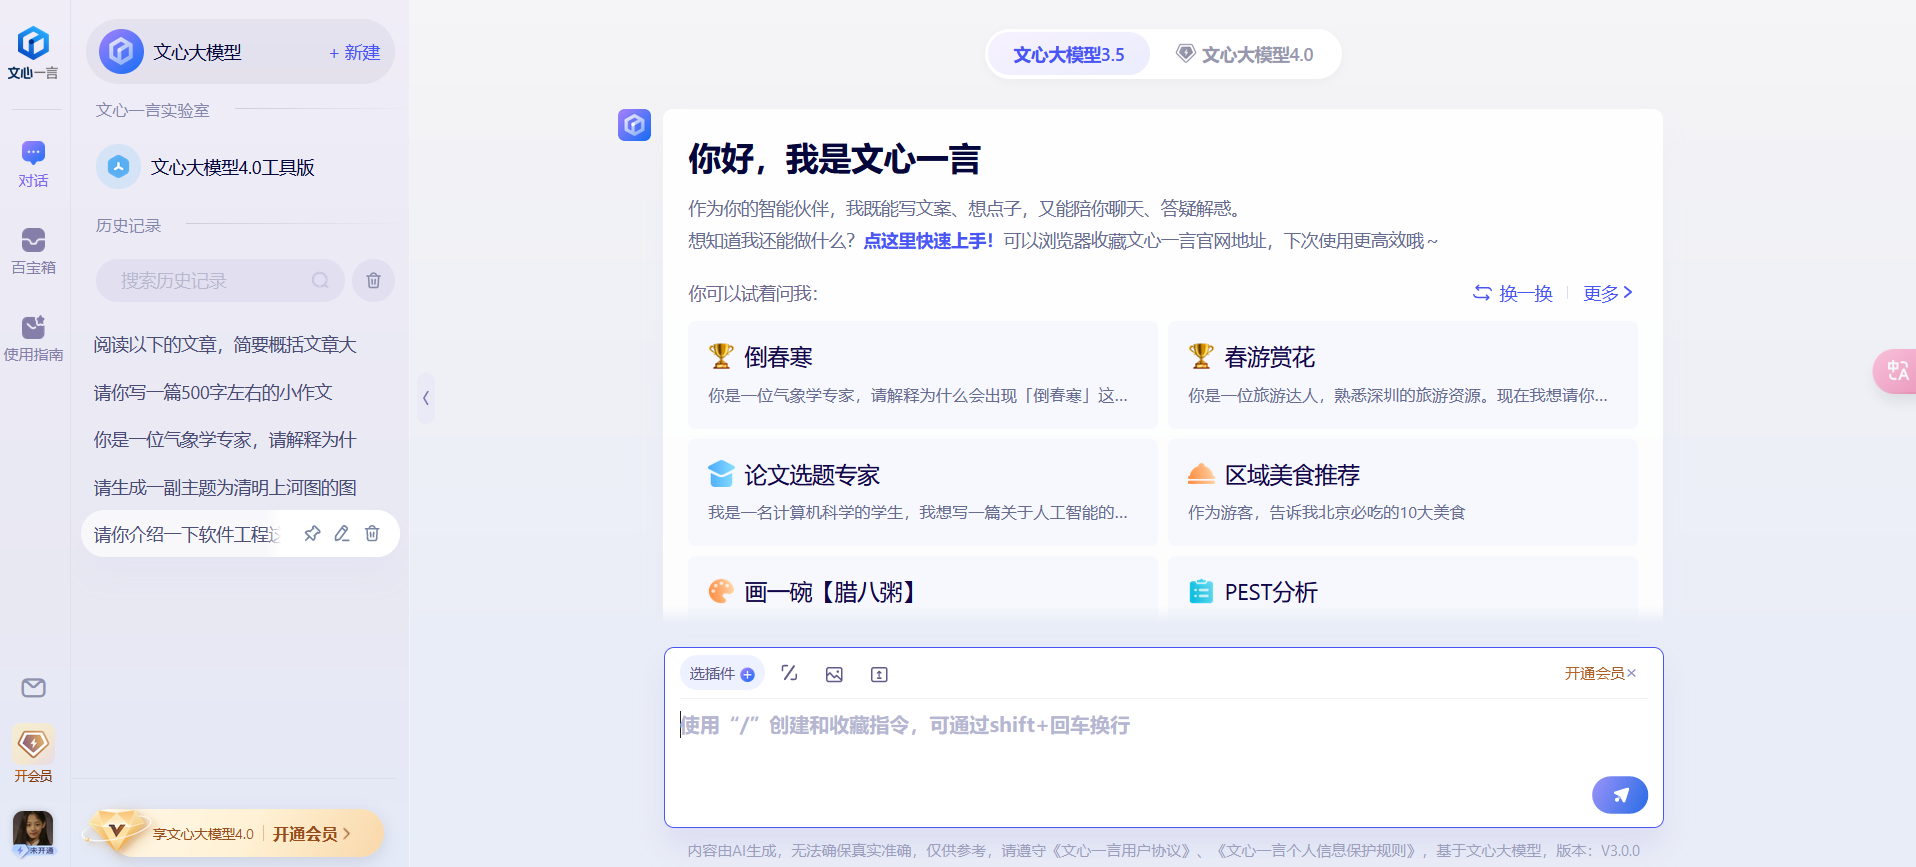Click 开通会员 above the message box
This screenshot has height=867, width=1916.
[1594, 673]
